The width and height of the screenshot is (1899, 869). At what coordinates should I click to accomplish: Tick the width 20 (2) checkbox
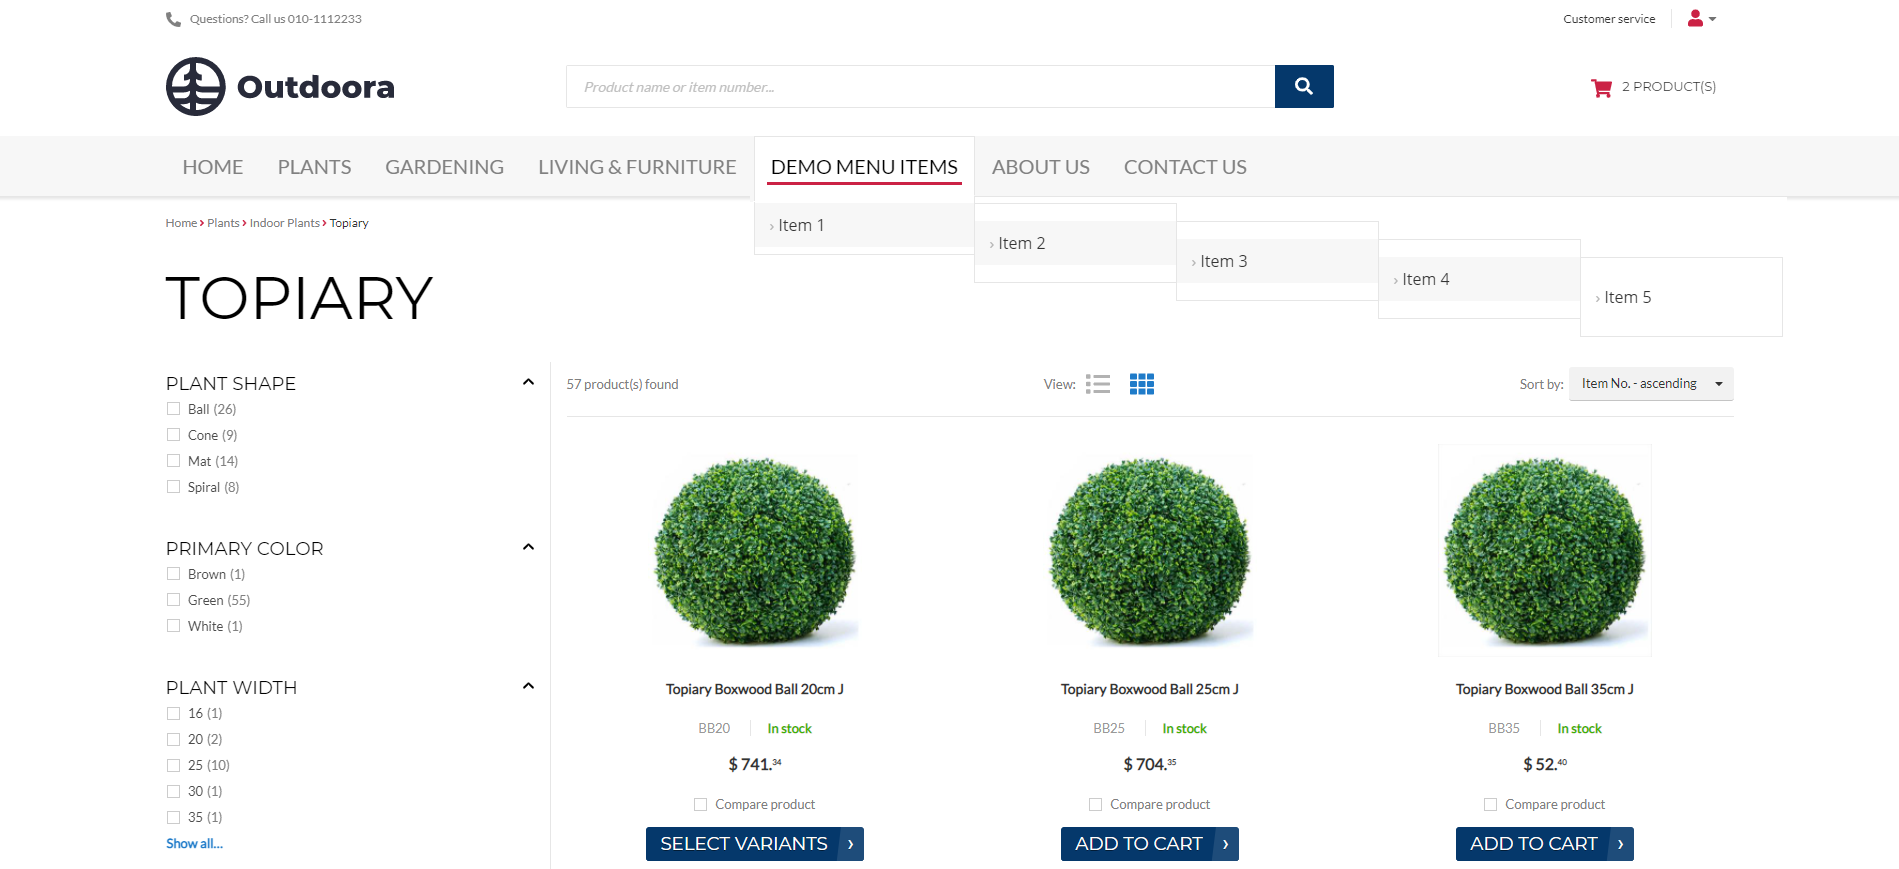pyautogui.click(x=173, y=739)
